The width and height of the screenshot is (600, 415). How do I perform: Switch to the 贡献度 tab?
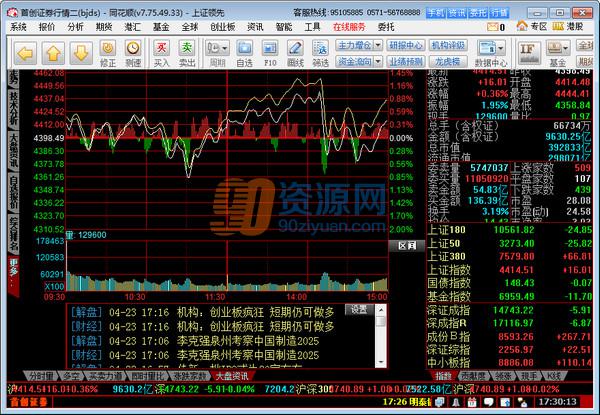tap(472, 376)
